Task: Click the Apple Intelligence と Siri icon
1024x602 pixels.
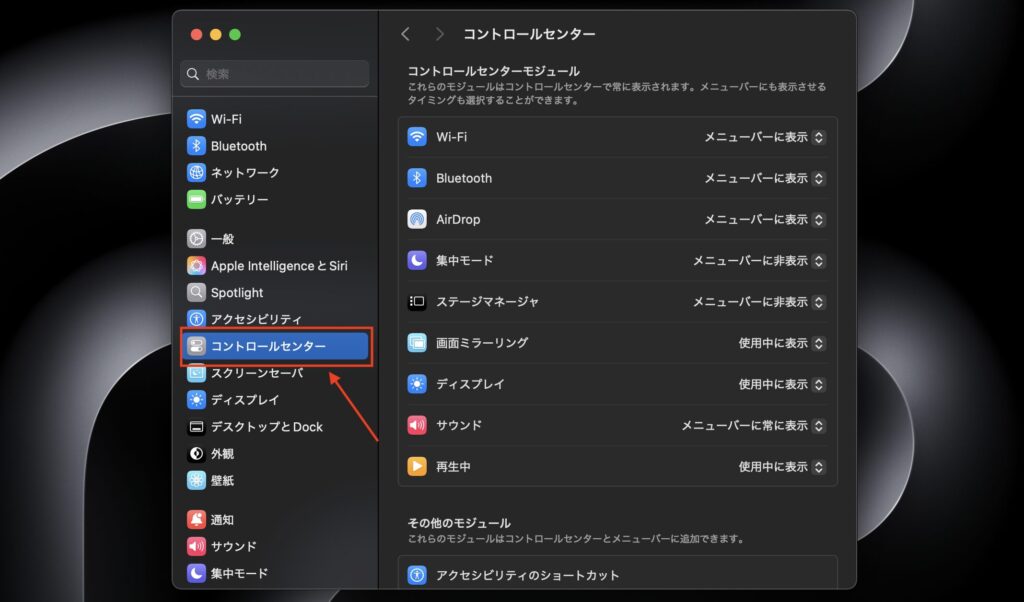Action: click(196, 266)
